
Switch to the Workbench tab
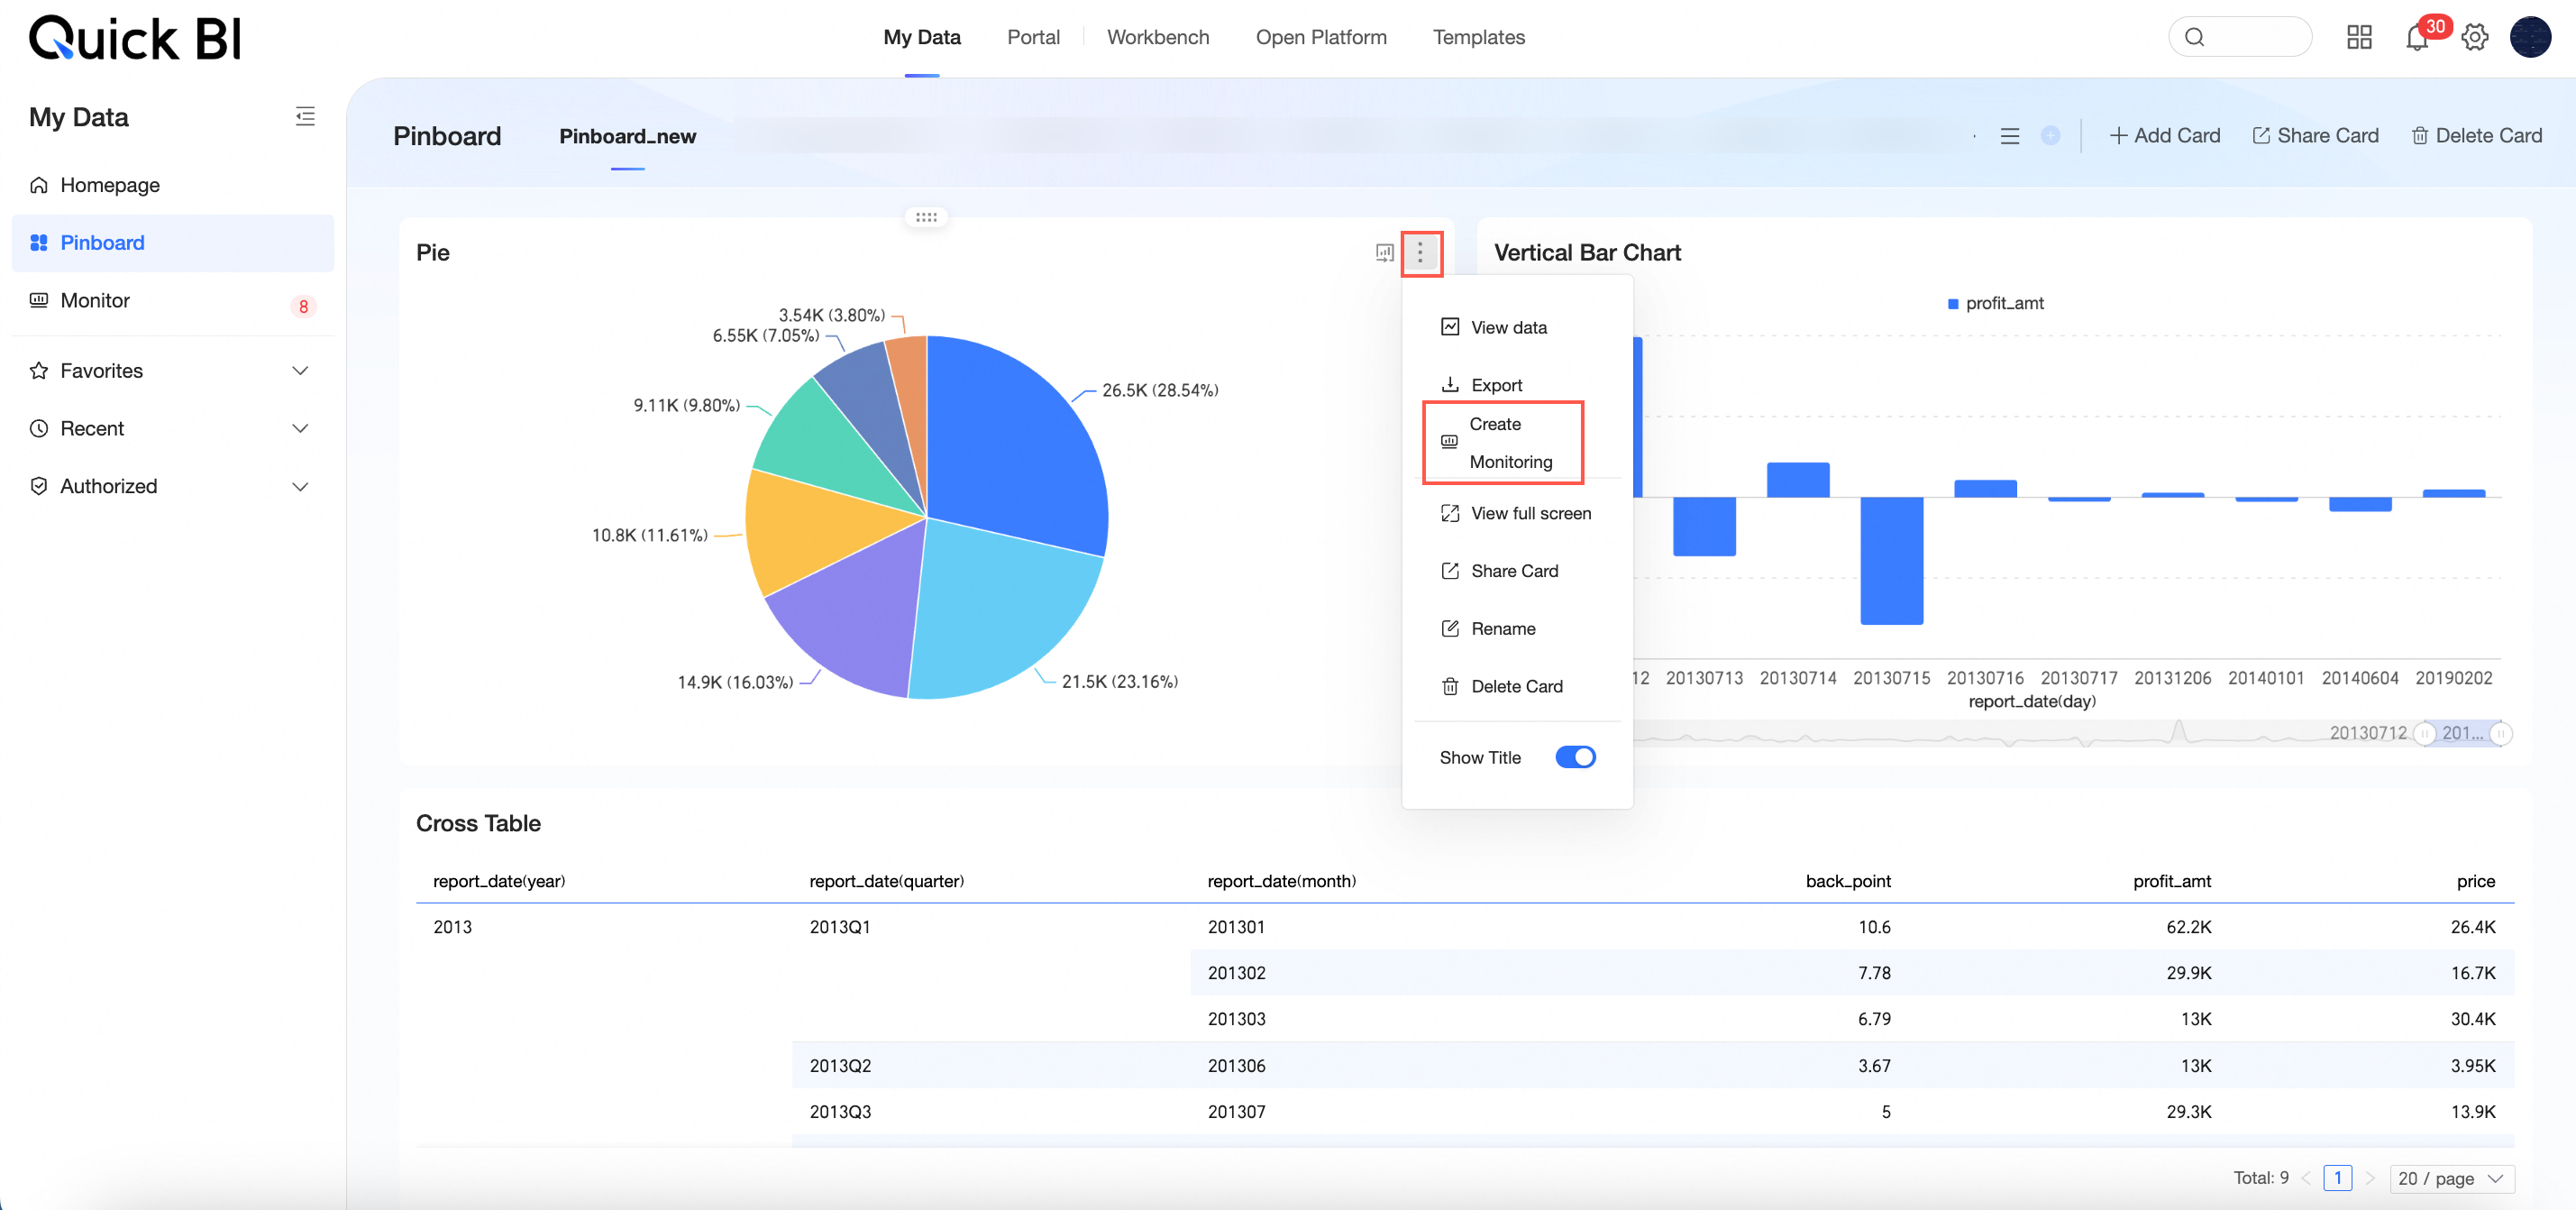point(1157,37)
